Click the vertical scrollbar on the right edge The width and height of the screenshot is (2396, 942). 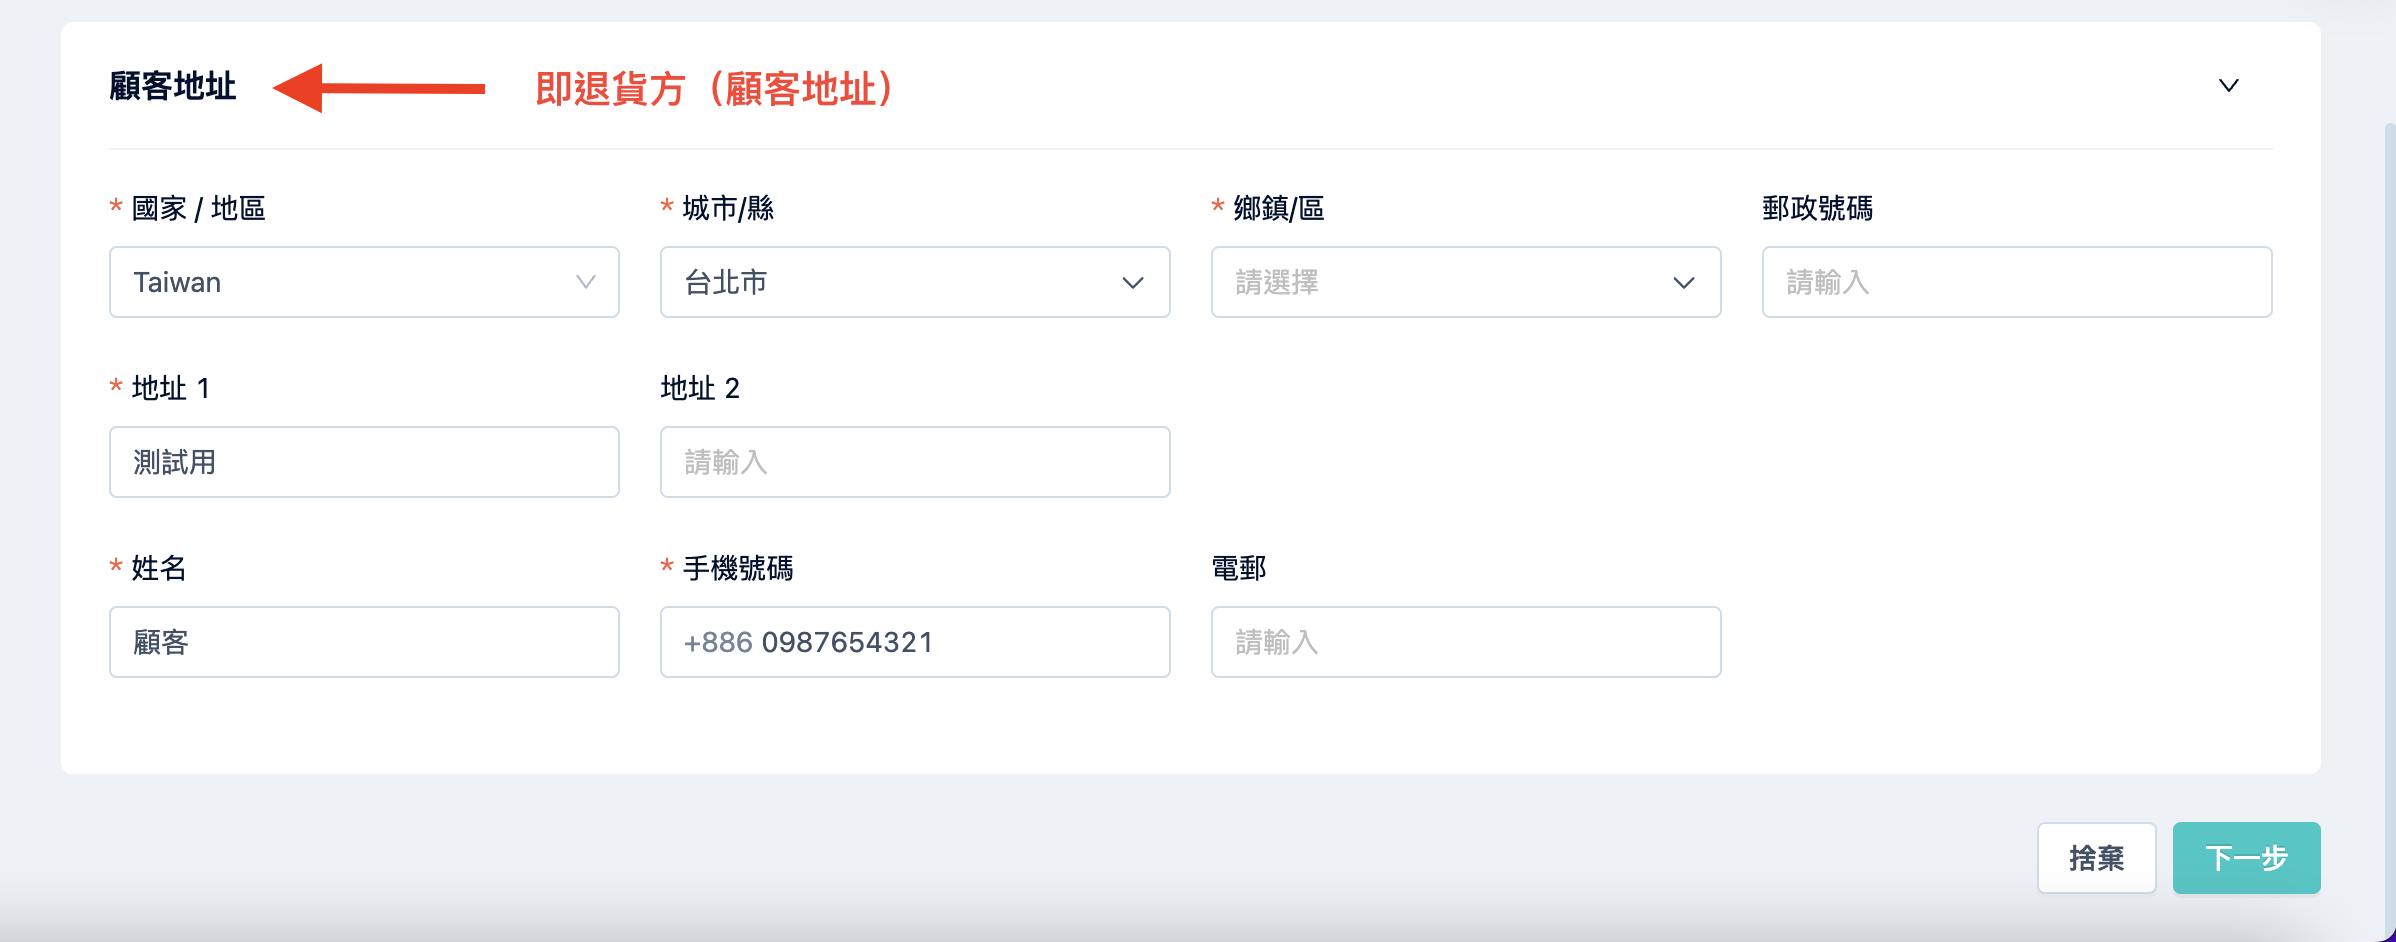point(2389,500)
